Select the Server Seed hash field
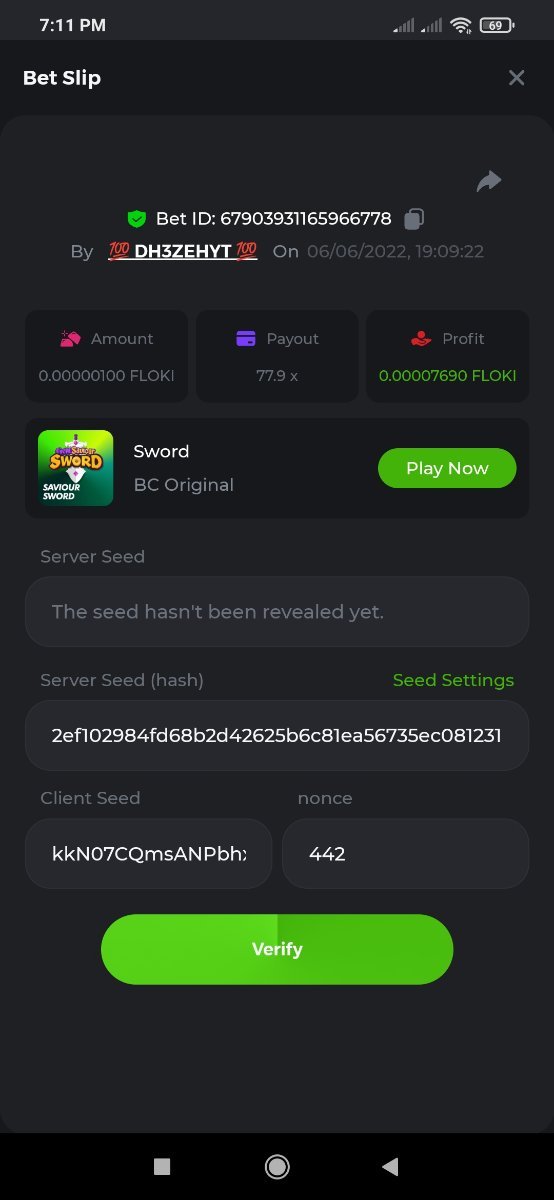The height and width of the screenshot is (1200, 554). coord(277,735)
